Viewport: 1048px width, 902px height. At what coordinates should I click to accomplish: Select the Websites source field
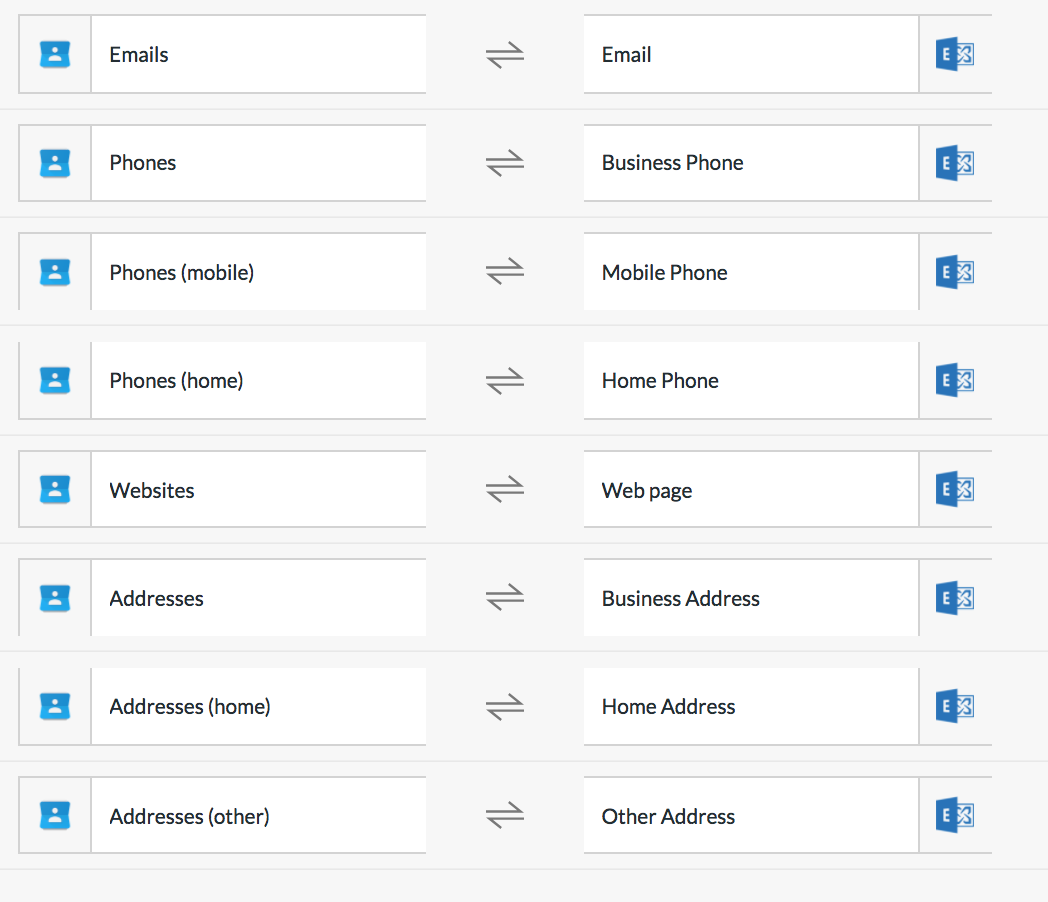258,489
